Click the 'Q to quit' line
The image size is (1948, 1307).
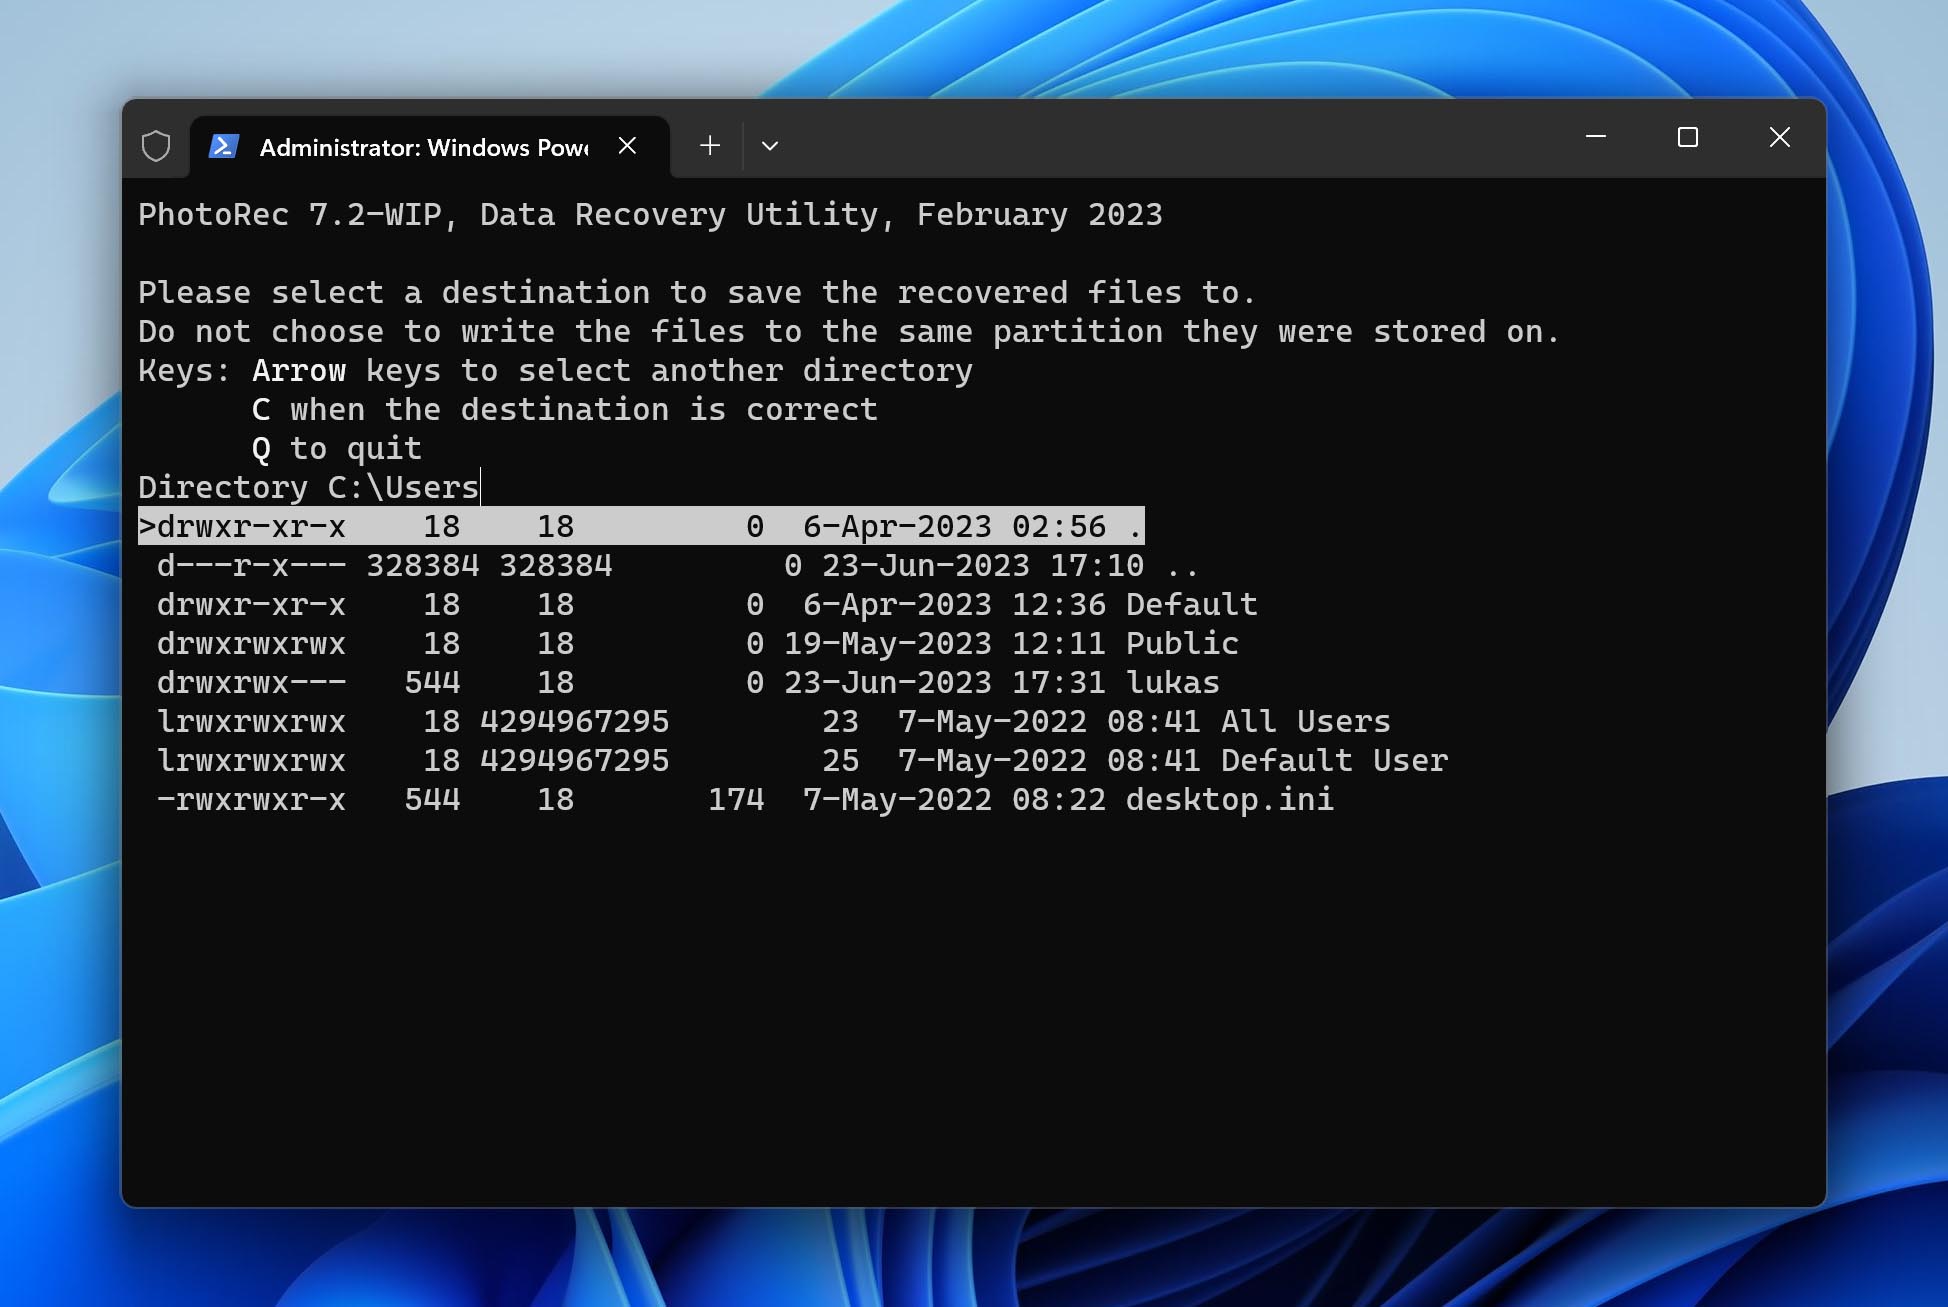(337, 448)
